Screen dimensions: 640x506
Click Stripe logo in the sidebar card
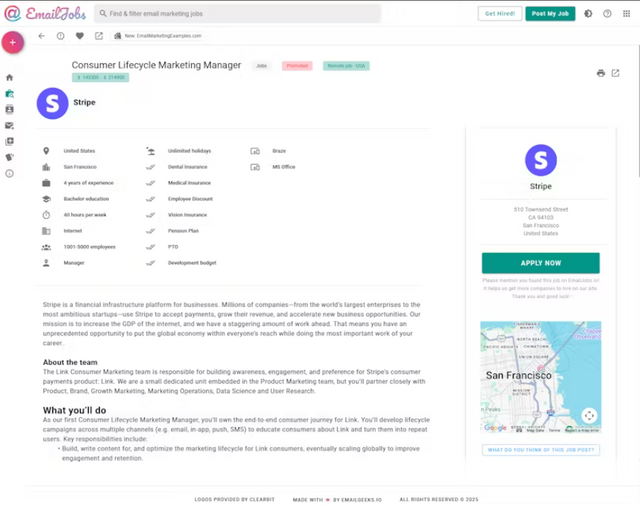[541, 160]
